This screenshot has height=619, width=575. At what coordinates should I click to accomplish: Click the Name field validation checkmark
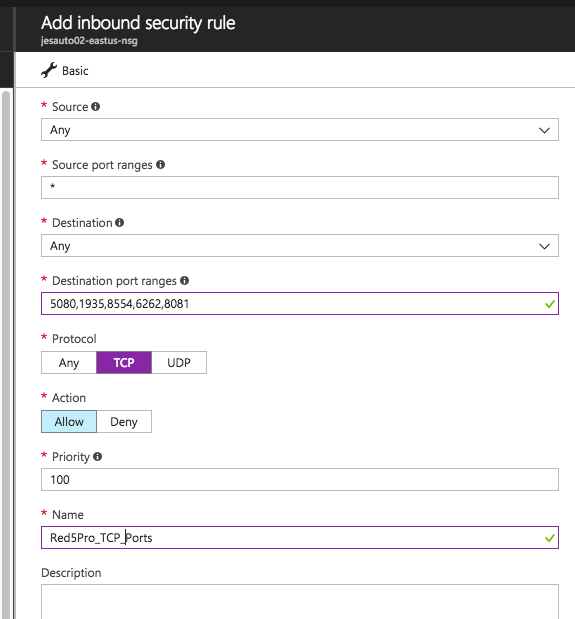point(550,538)
